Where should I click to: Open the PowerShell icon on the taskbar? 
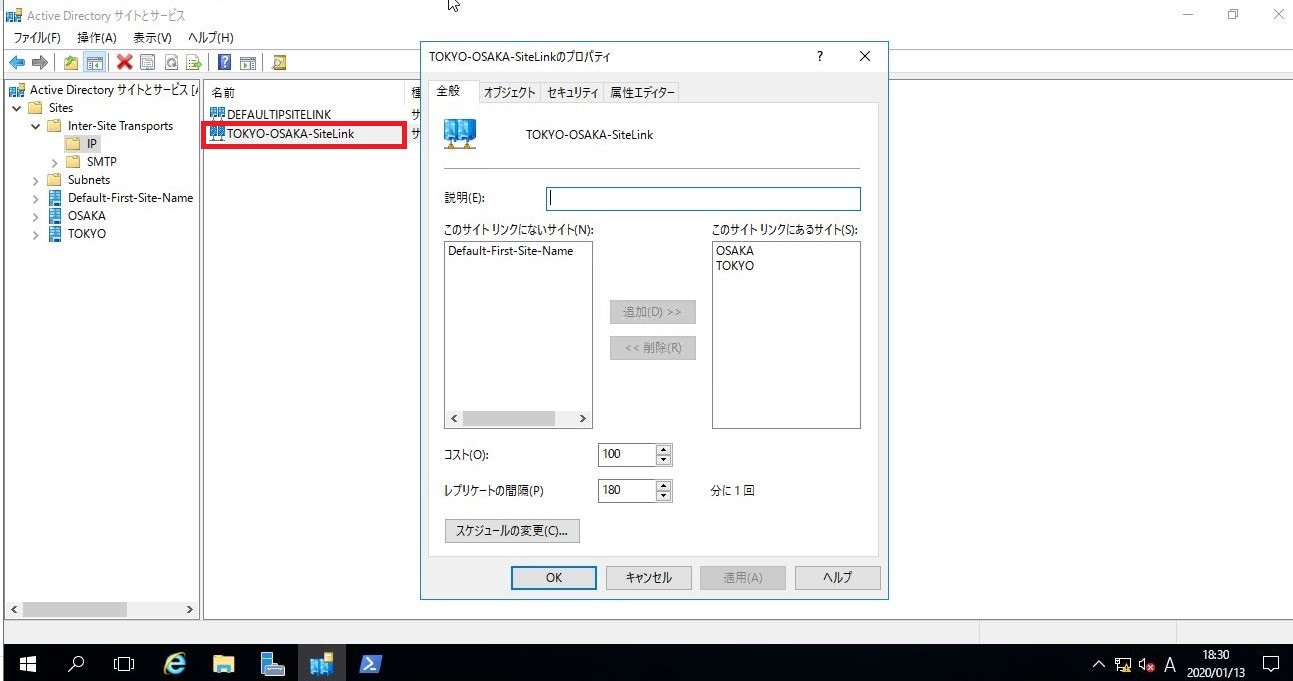371,663
